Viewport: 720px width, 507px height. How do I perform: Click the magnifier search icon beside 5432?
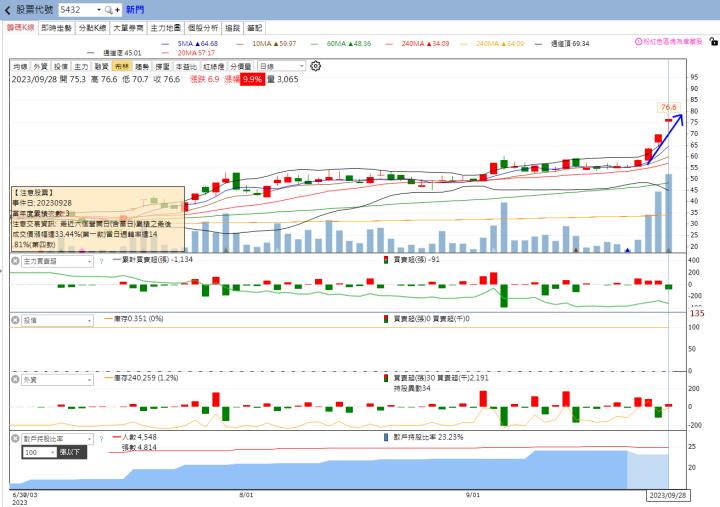(108, 10)
